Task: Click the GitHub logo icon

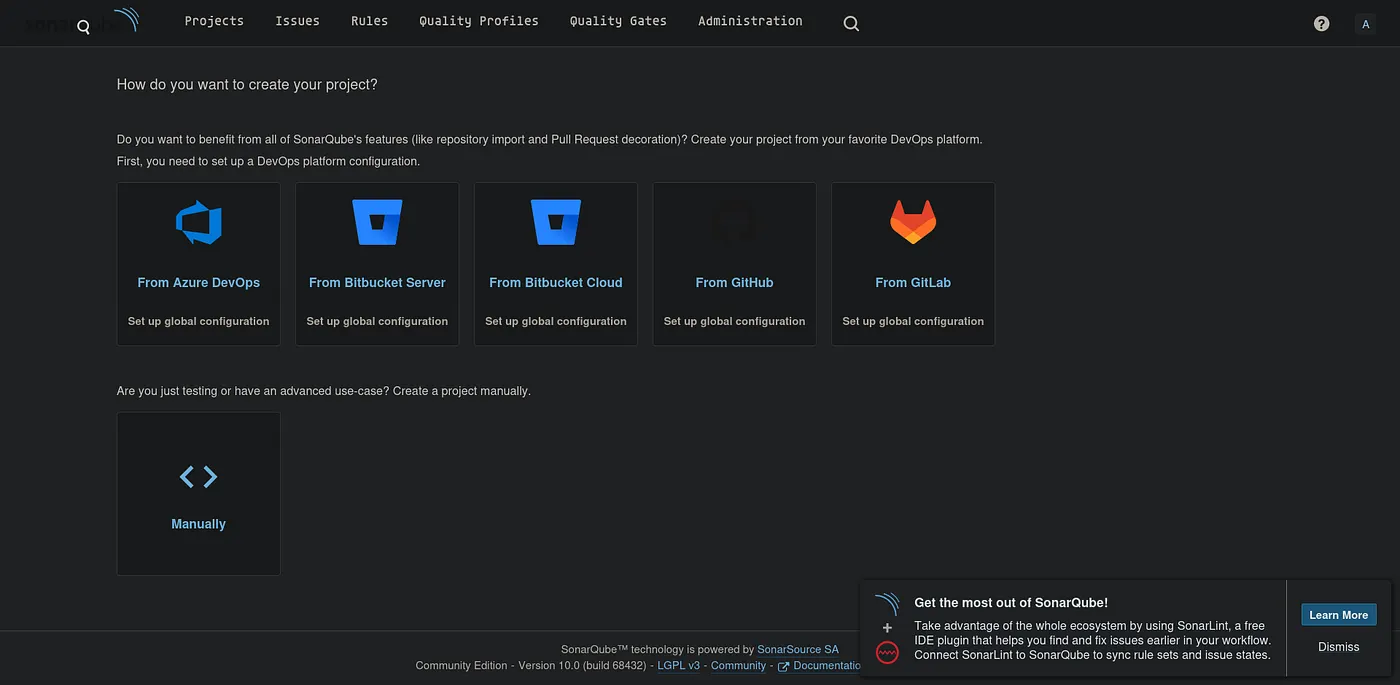Action: (734, 222)
